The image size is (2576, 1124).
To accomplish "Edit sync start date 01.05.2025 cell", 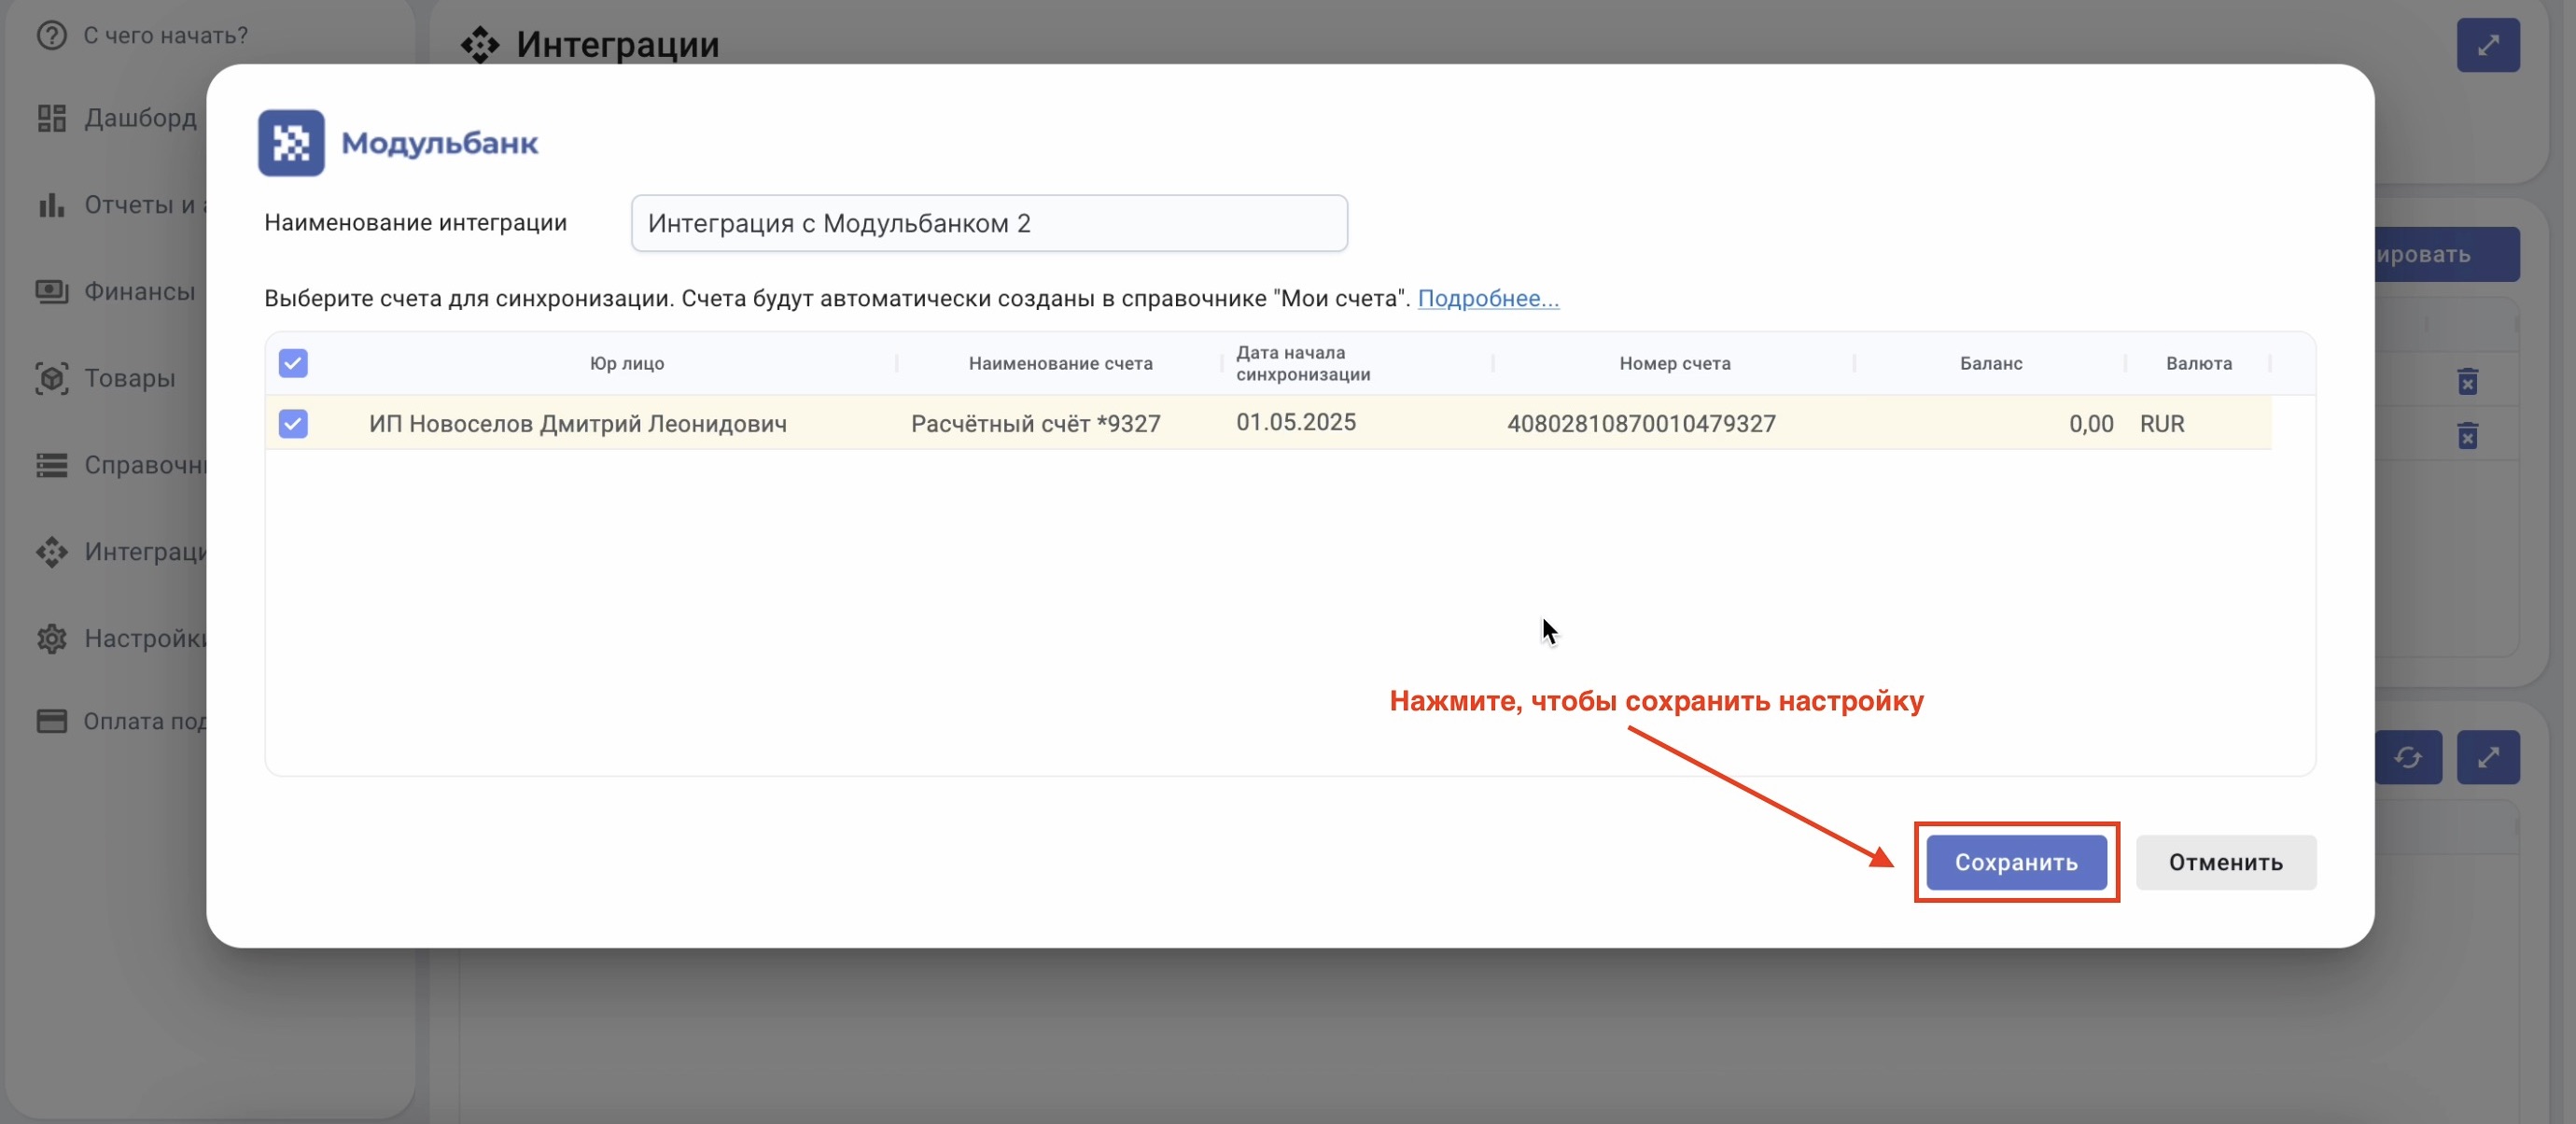I will point(1295,422).
